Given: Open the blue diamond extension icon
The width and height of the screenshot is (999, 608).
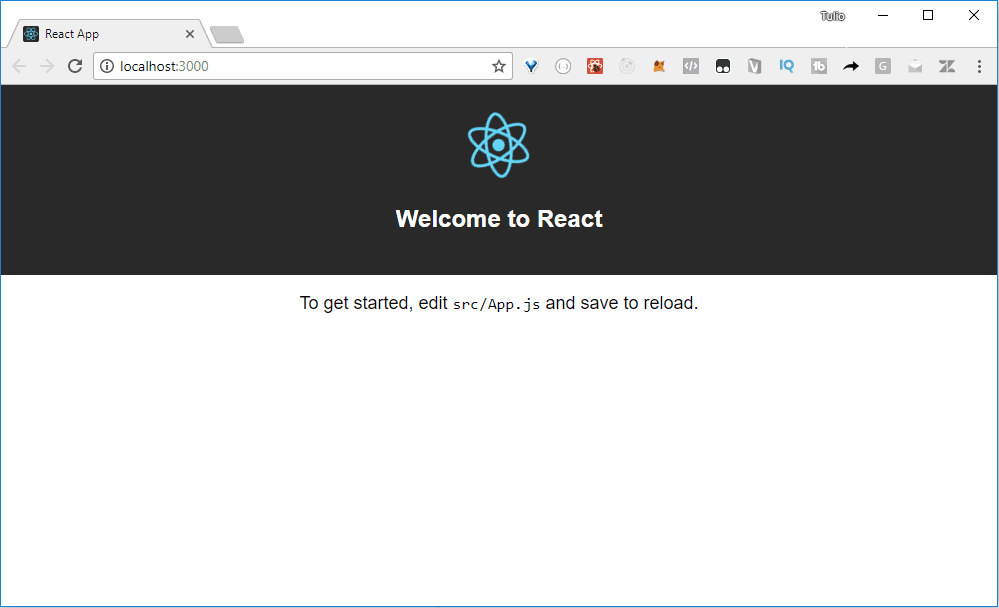Looking at the screenshot, I should click(531, 66).
